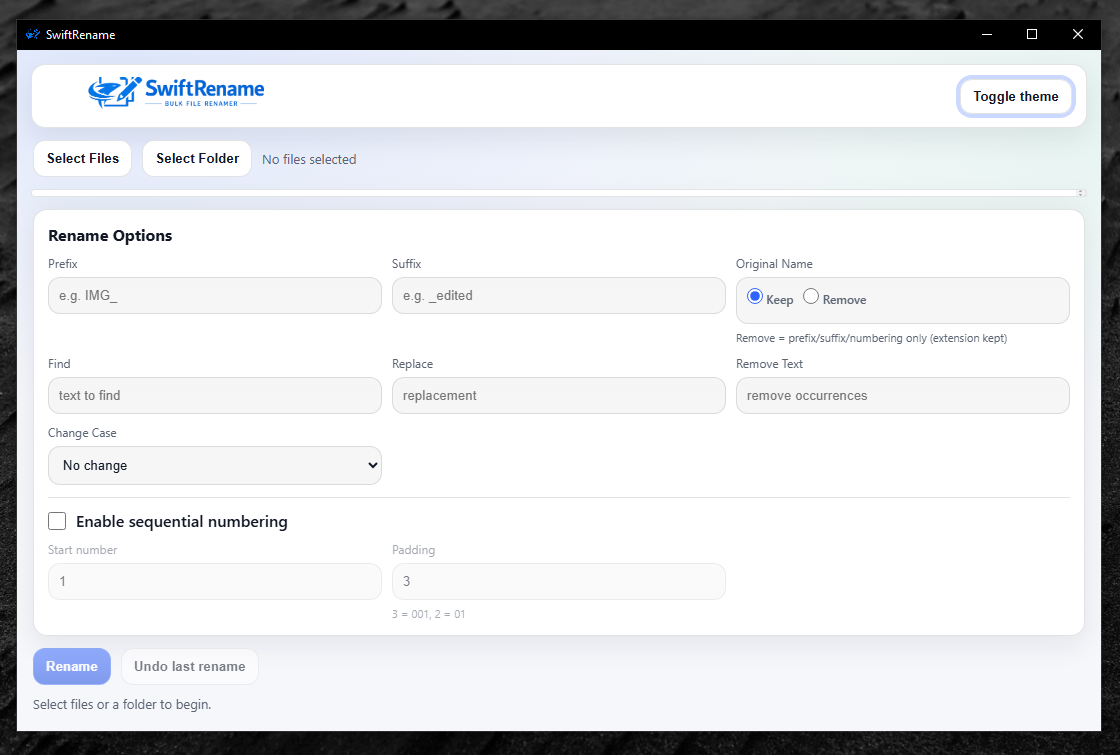Toggle the application theme
This screenshot has width=1120, height=755.
point(1015,97)
